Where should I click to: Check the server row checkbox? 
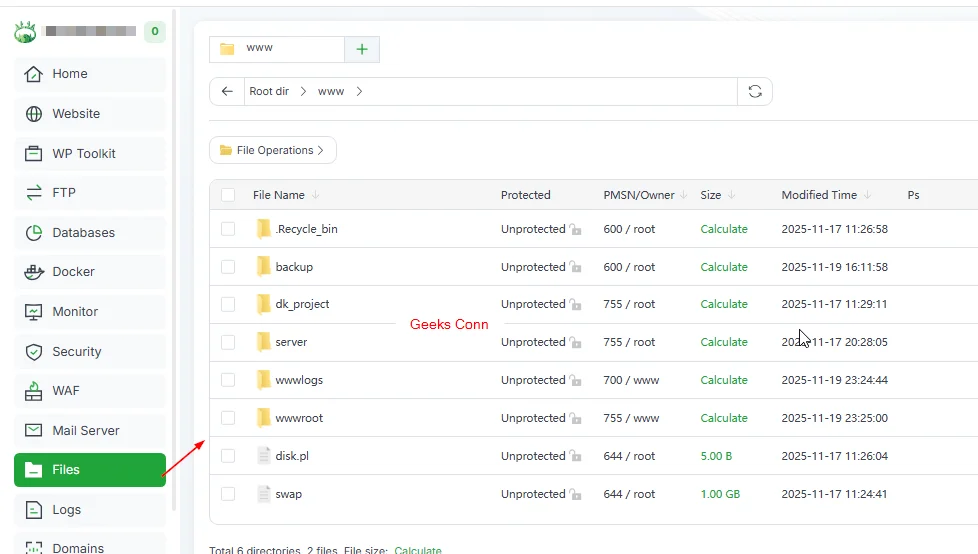coord(228,343)
